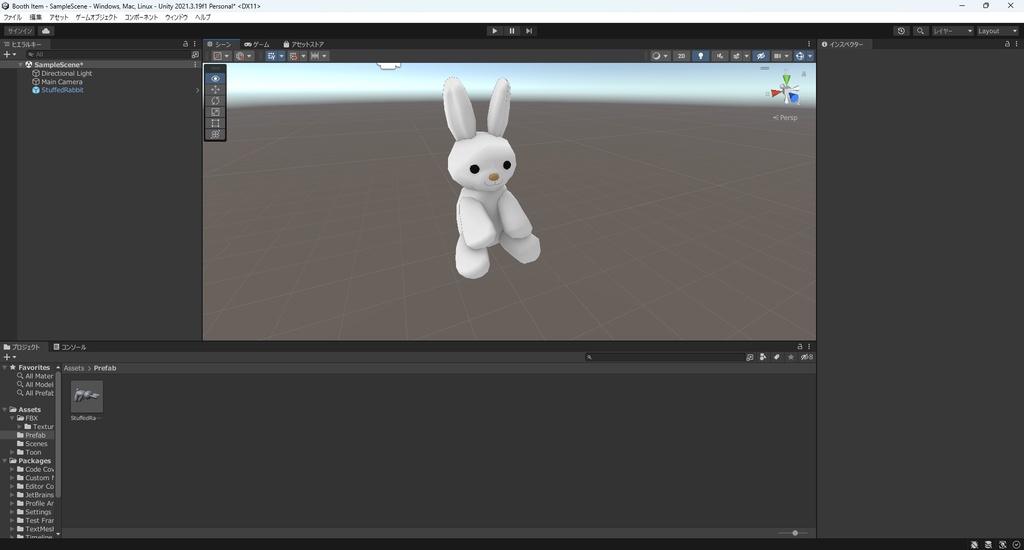
Task: Open the アセット menu
Action: pyautogui.click(x=59, y=18)
